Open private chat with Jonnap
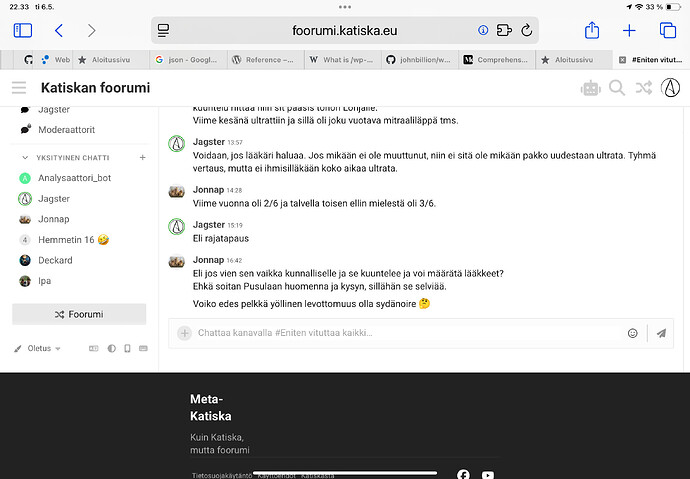 click(54, 219)
